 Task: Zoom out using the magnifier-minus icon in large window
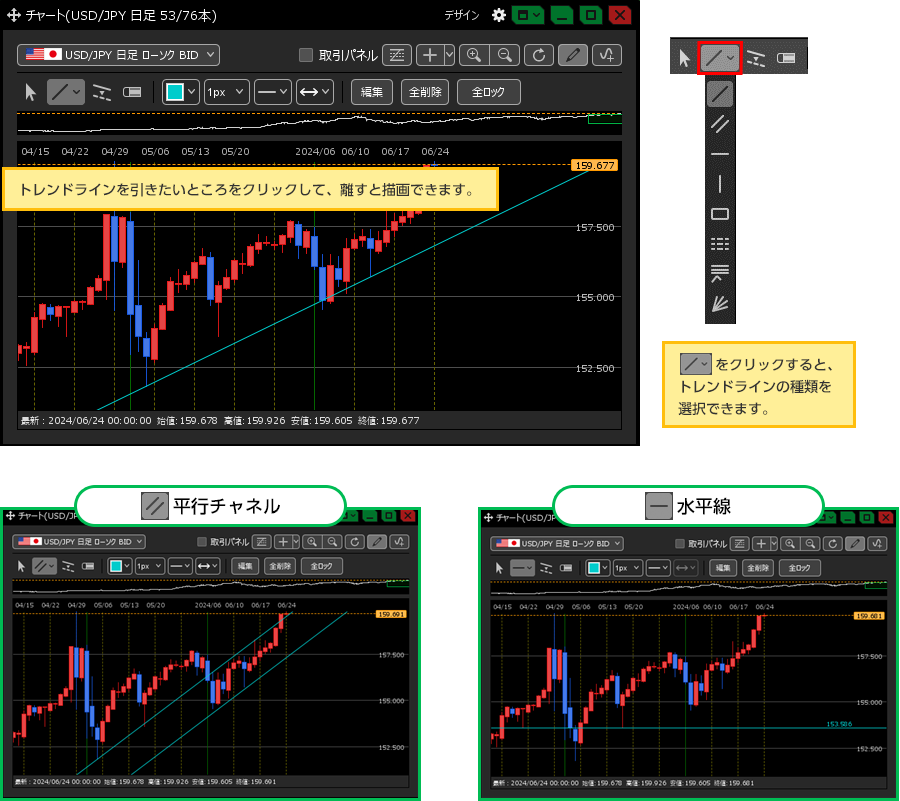[x=505, y=55]
